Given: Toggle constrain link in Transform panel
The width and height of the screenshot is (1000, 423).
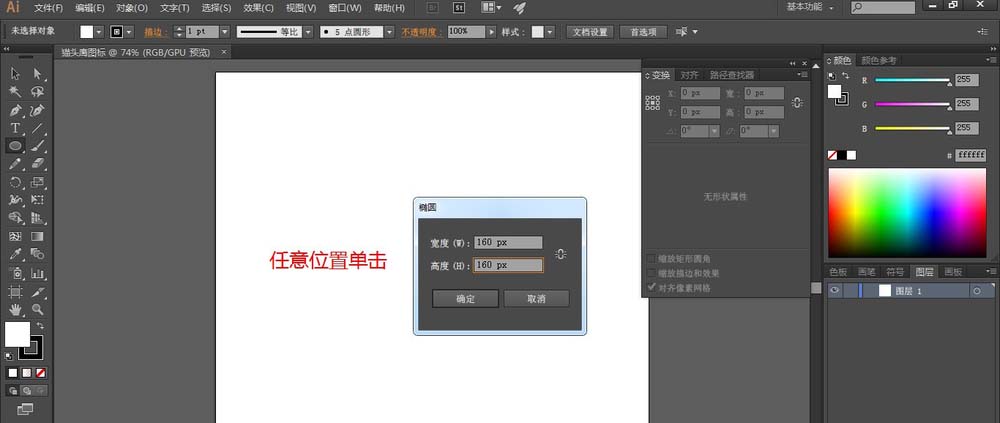Looking at the screenshot, I should click(797, 103).
